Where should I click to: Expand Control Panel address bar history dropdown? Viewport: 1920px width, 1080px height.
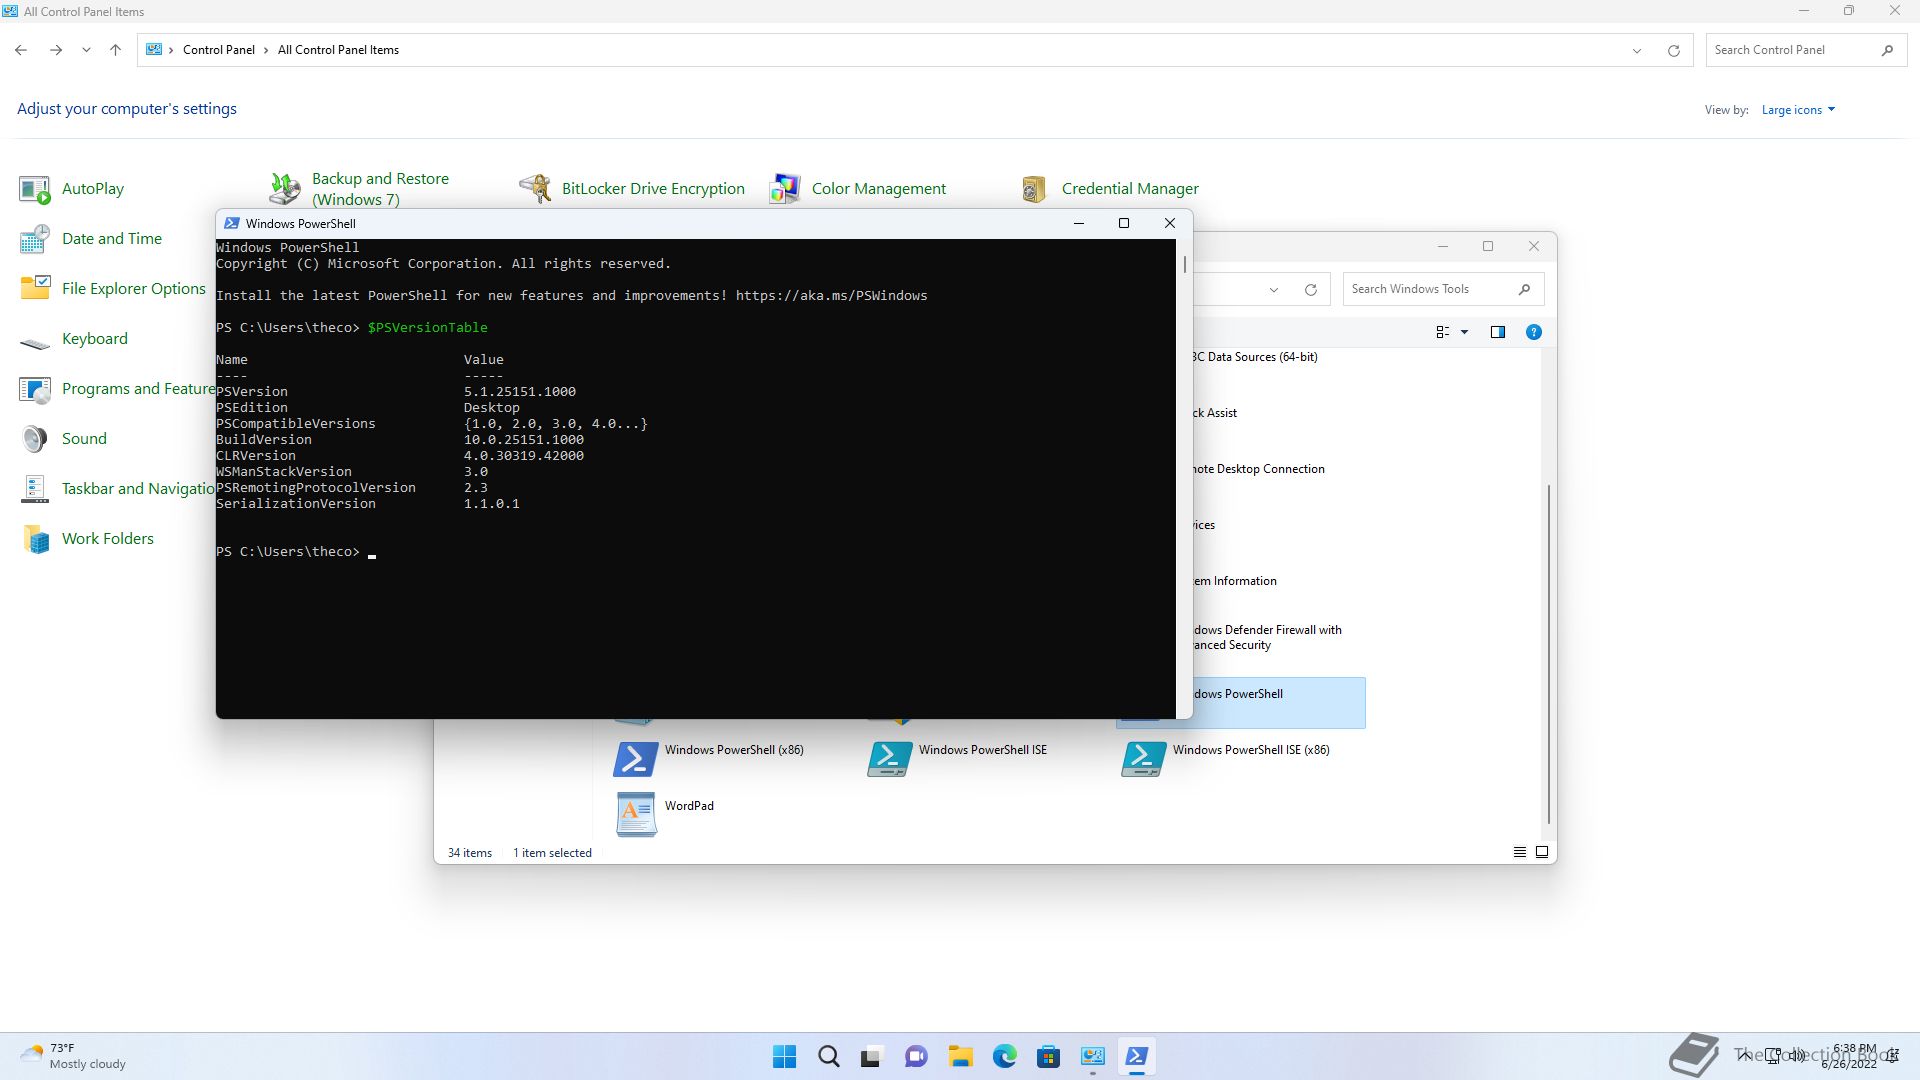click(1637, 50)
